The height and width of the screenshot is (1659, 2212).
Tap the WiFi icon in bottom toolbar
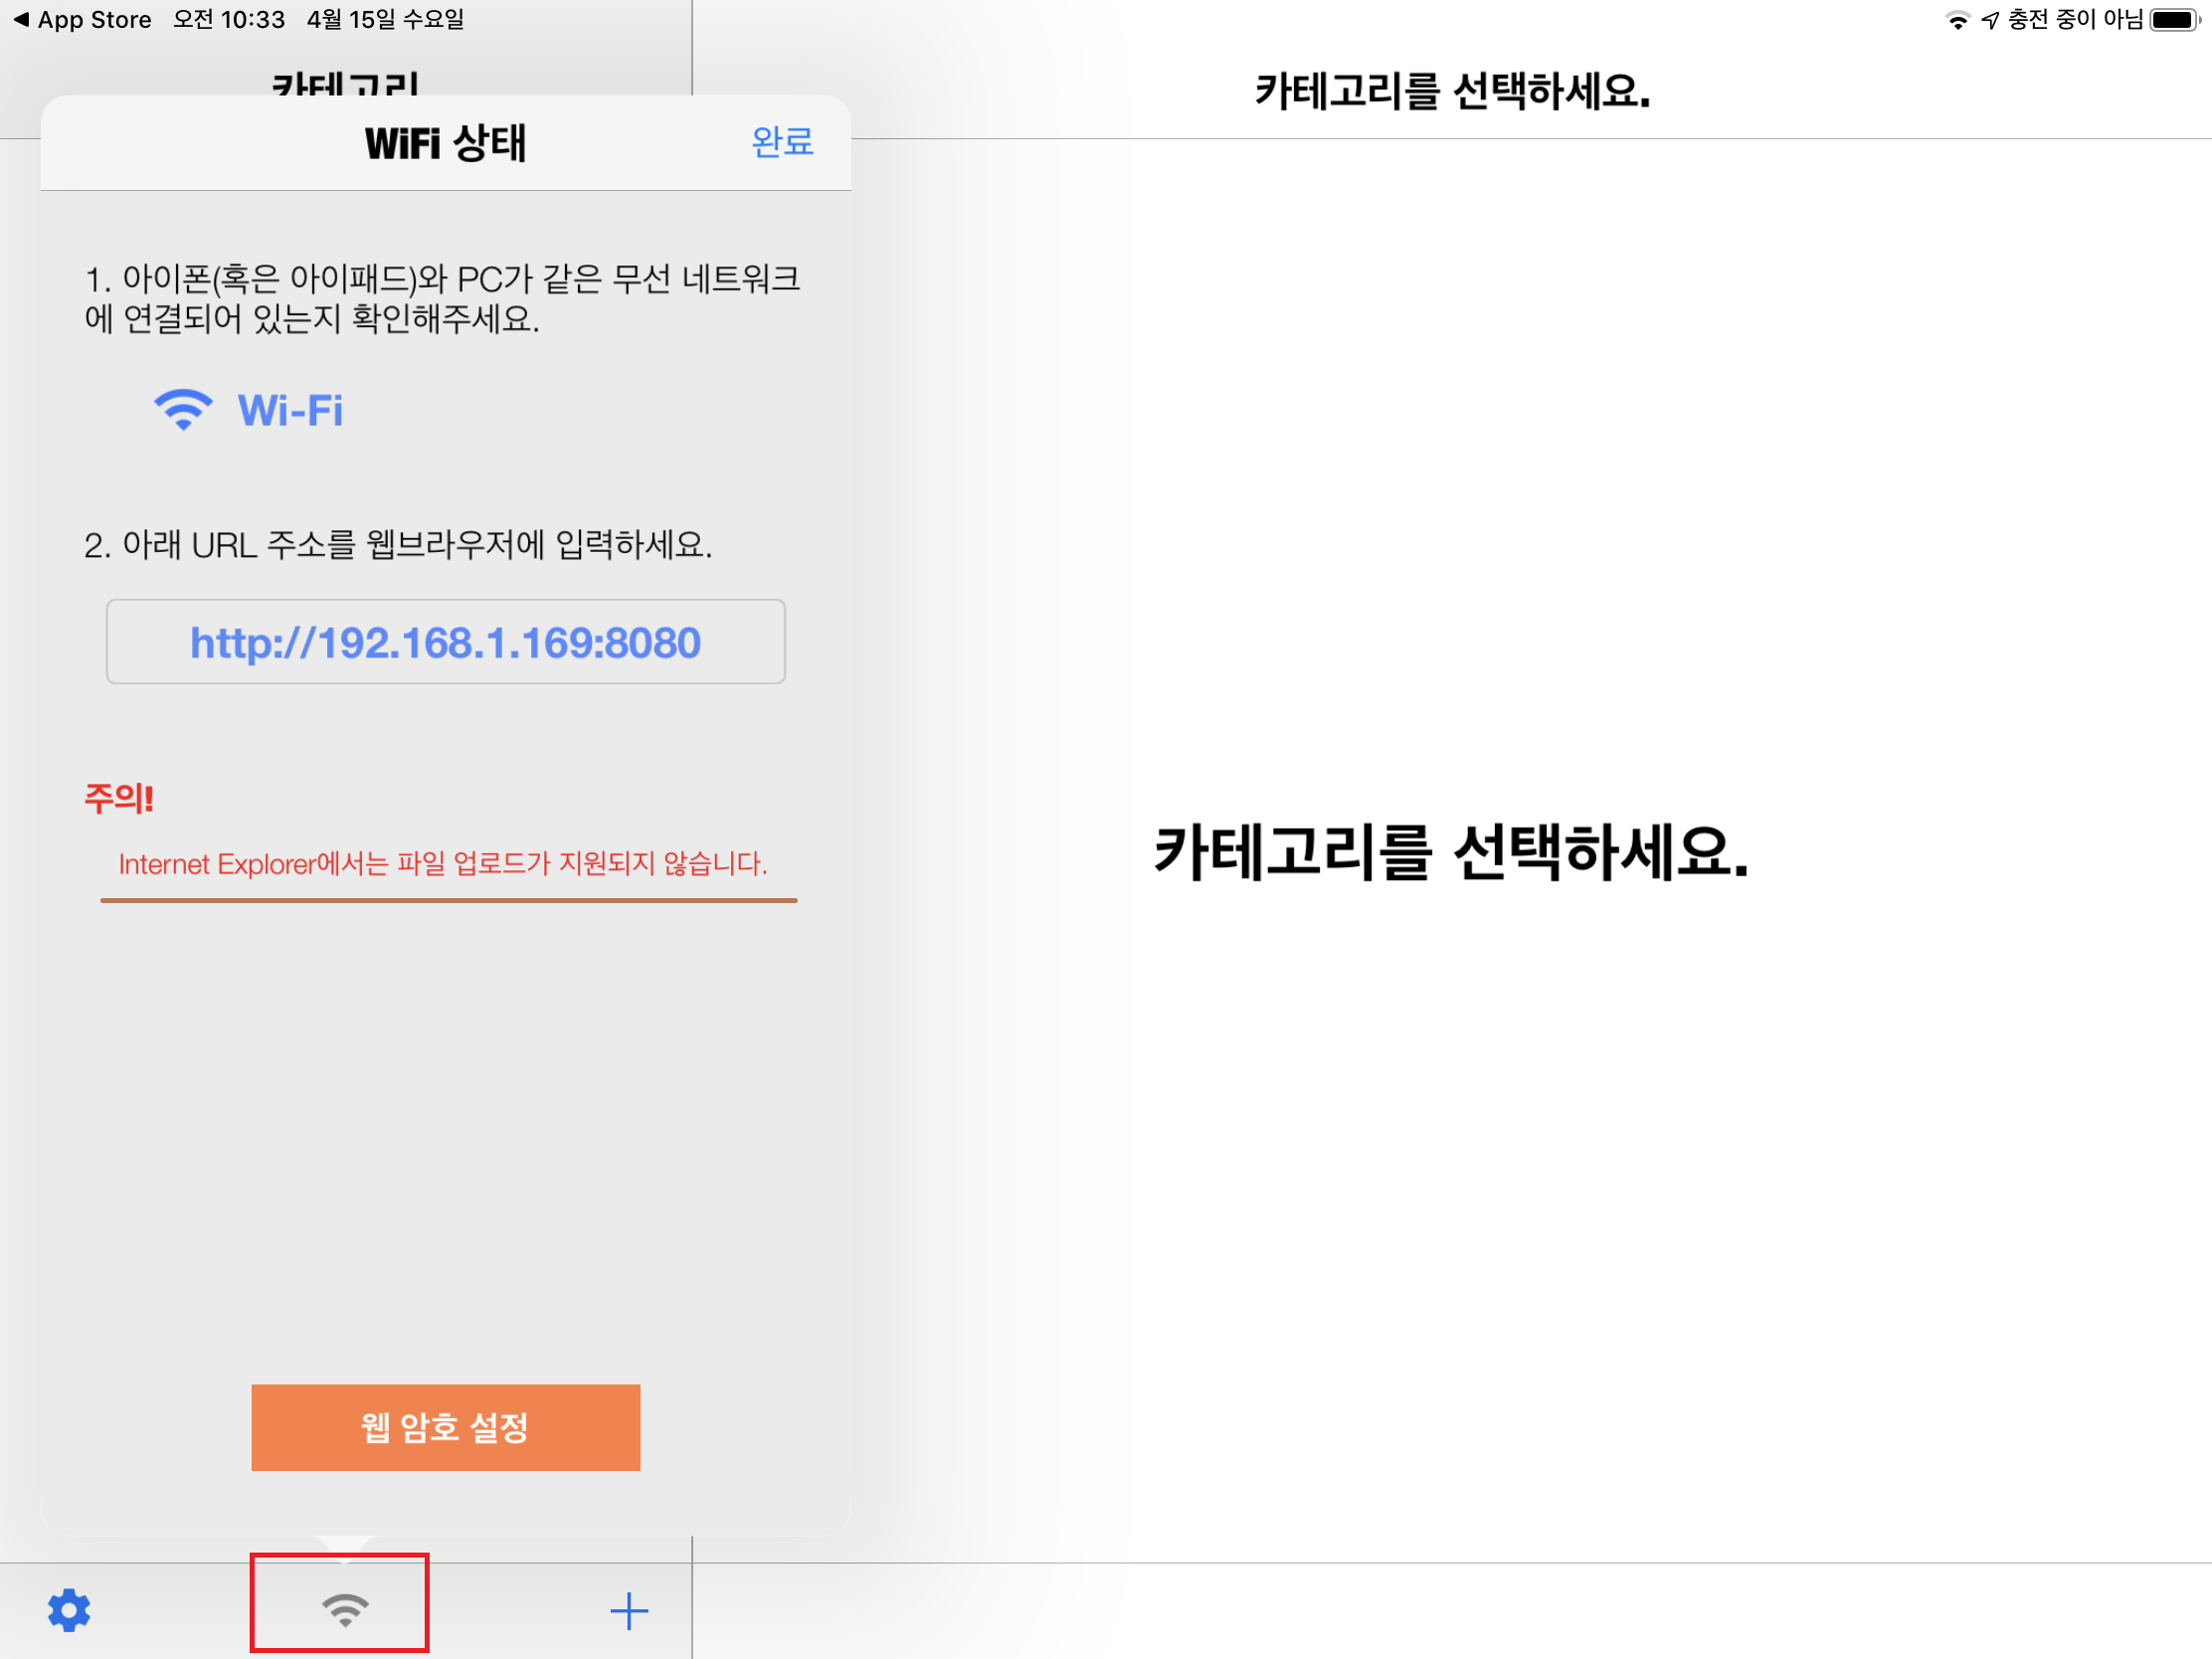point(344,1608)
